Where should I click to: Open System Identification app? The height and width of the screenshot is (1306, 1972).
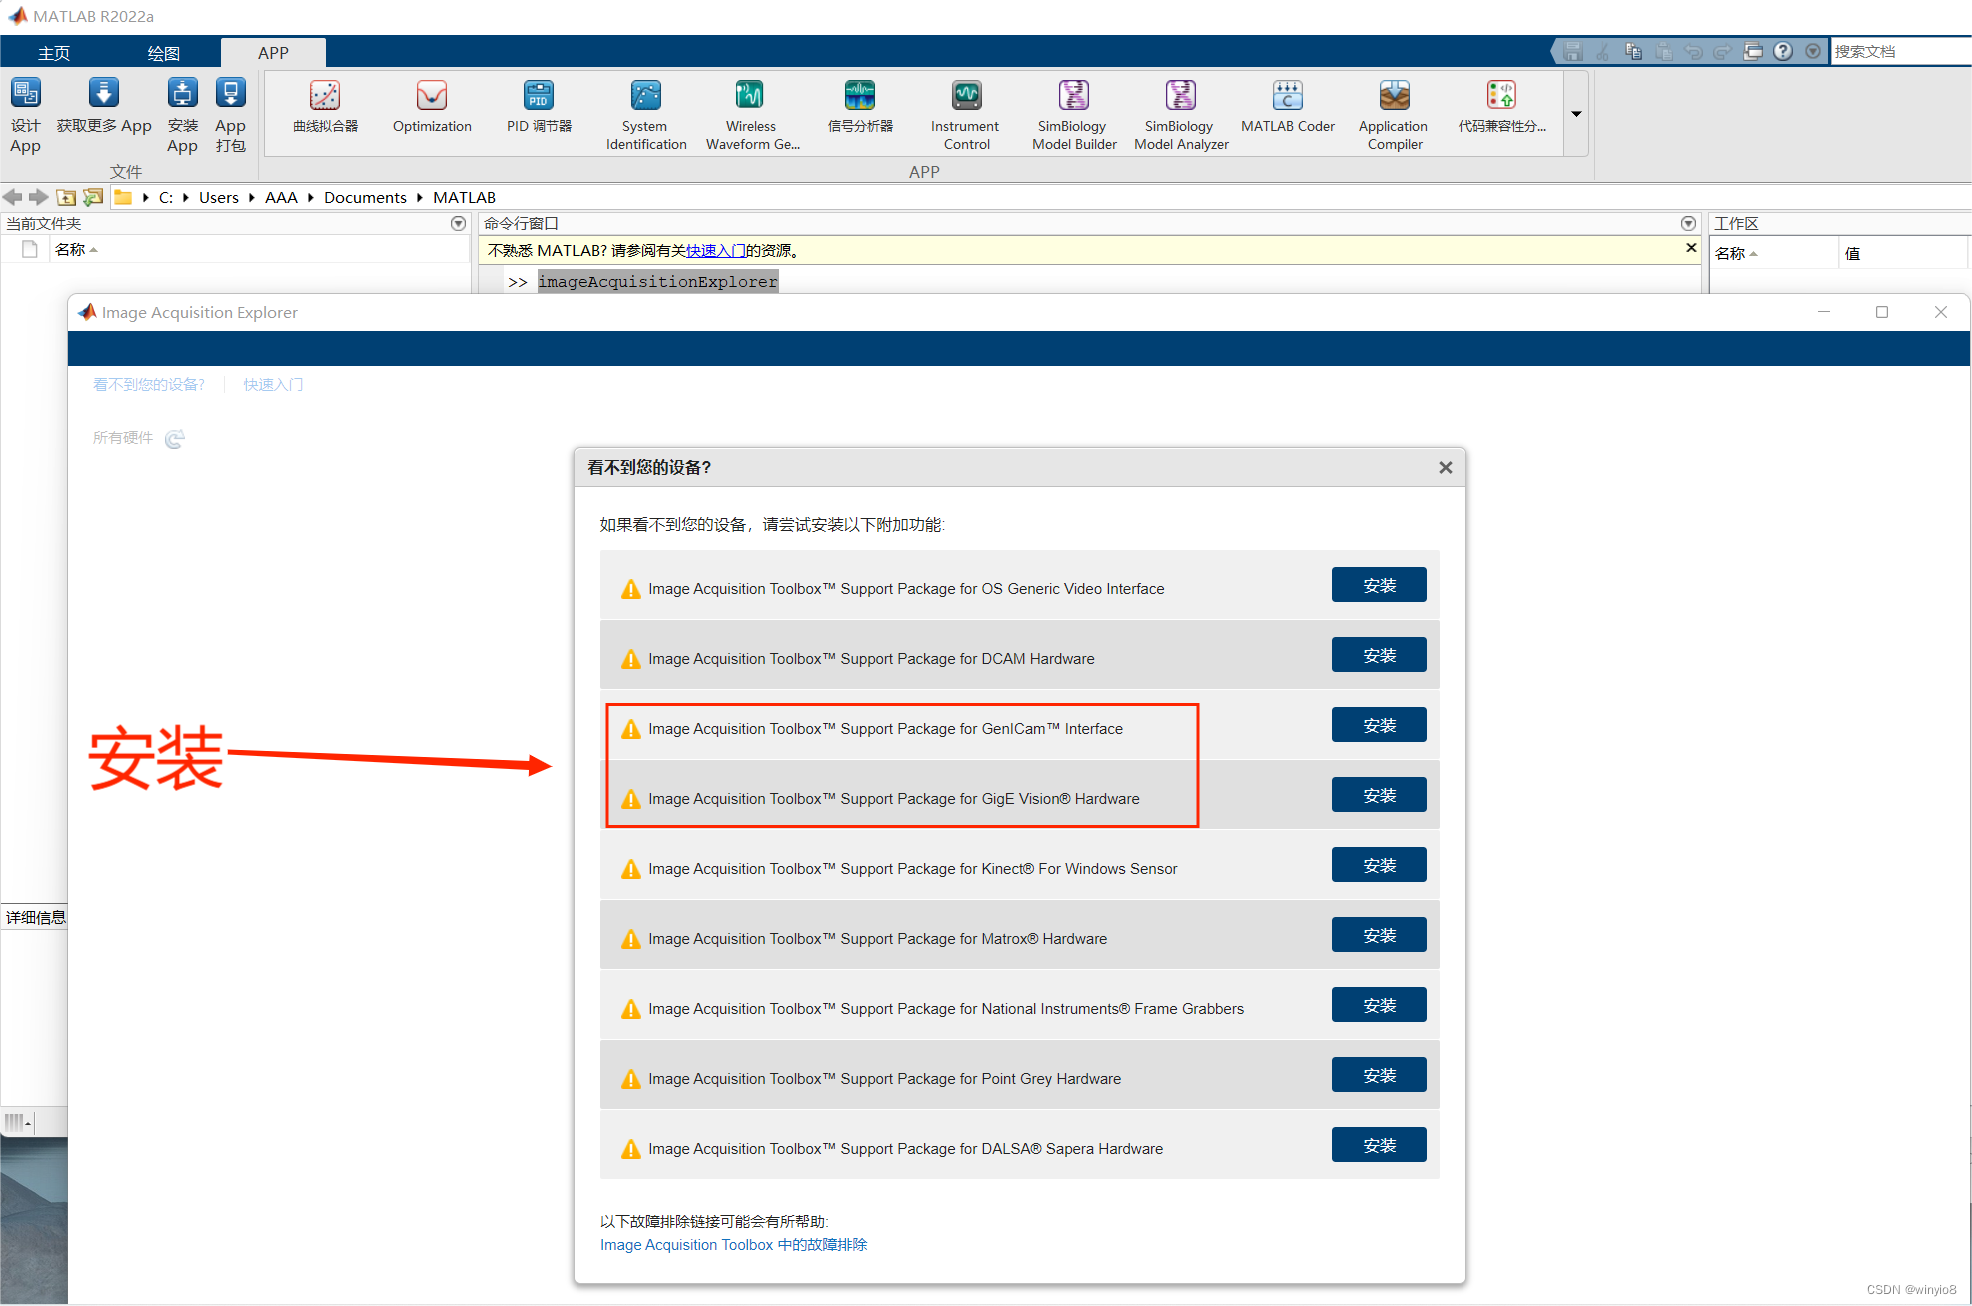pos(645,97)
